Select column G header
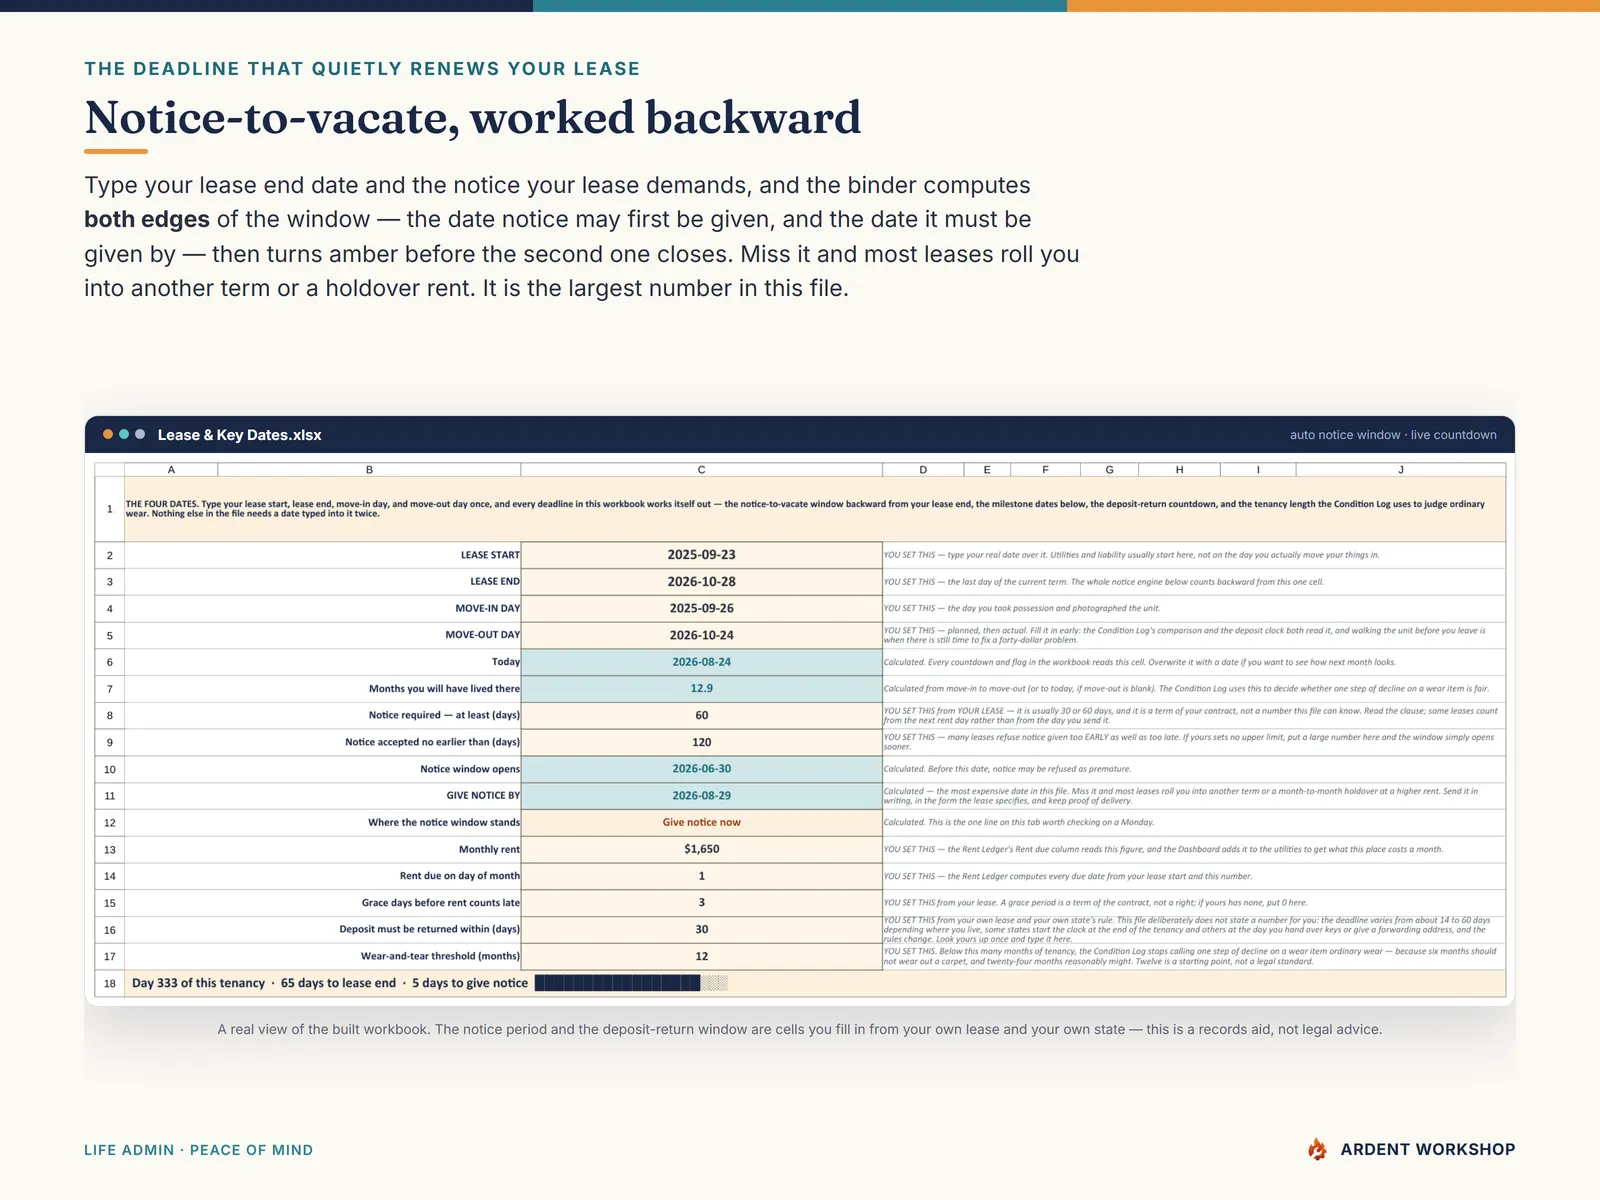1600x1200 pixels. point(1109,469)
